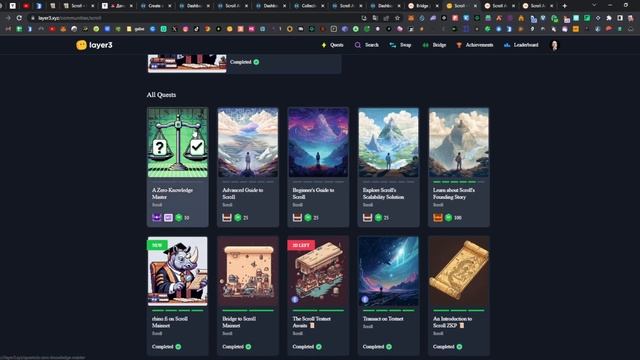The image size is (640, 360).
Task: Click progress bar on Founding Story card
Action: (x=459, y=182)
